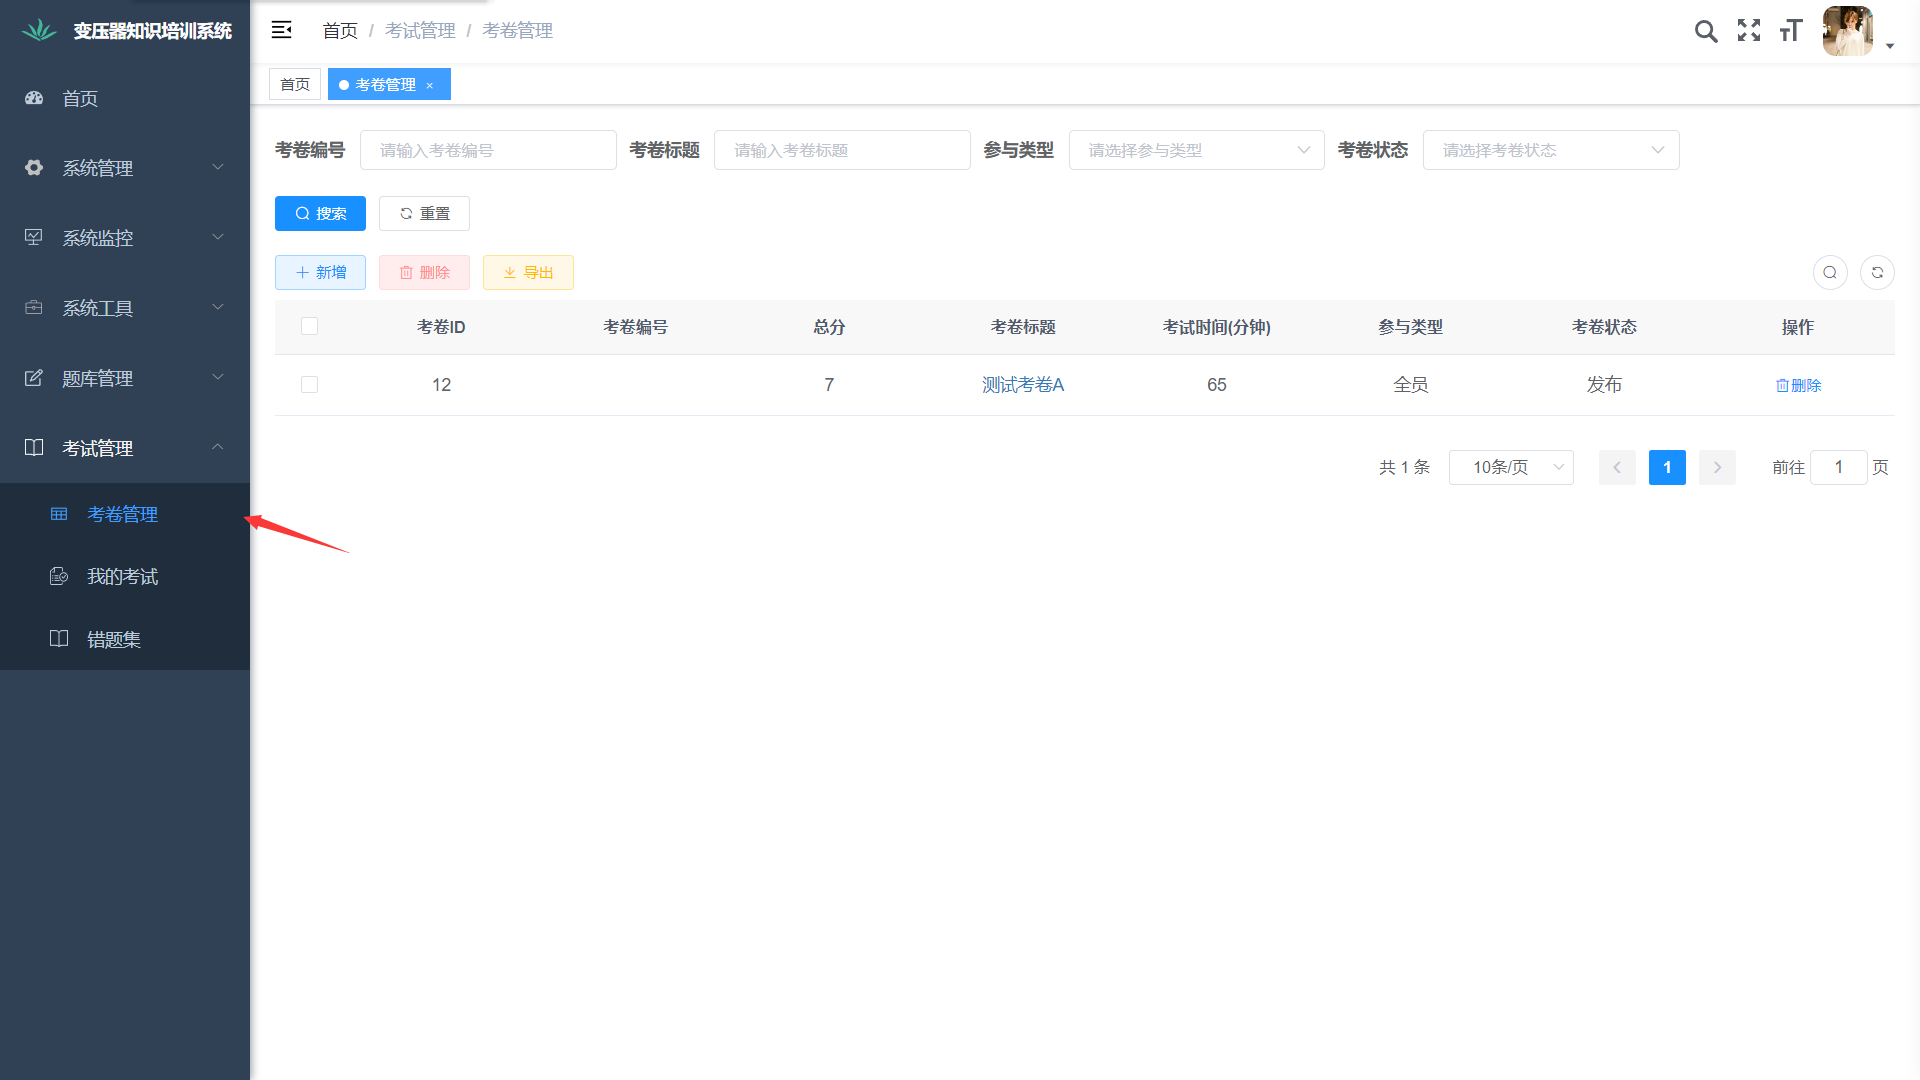Open the 测试考卷A link
Image resolution: width=1920 pixels, height=1080 pixels.
click(x=1022, y=385)
